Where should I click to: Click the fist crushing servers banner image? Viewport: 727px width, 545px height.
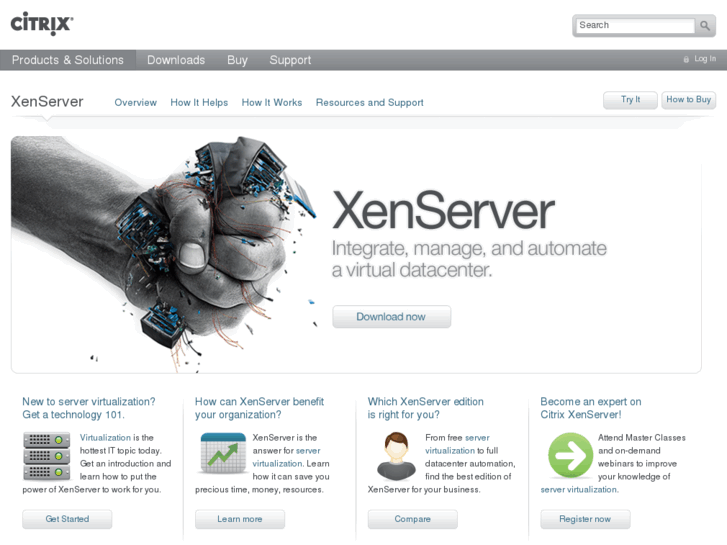(x=165, y=254)
